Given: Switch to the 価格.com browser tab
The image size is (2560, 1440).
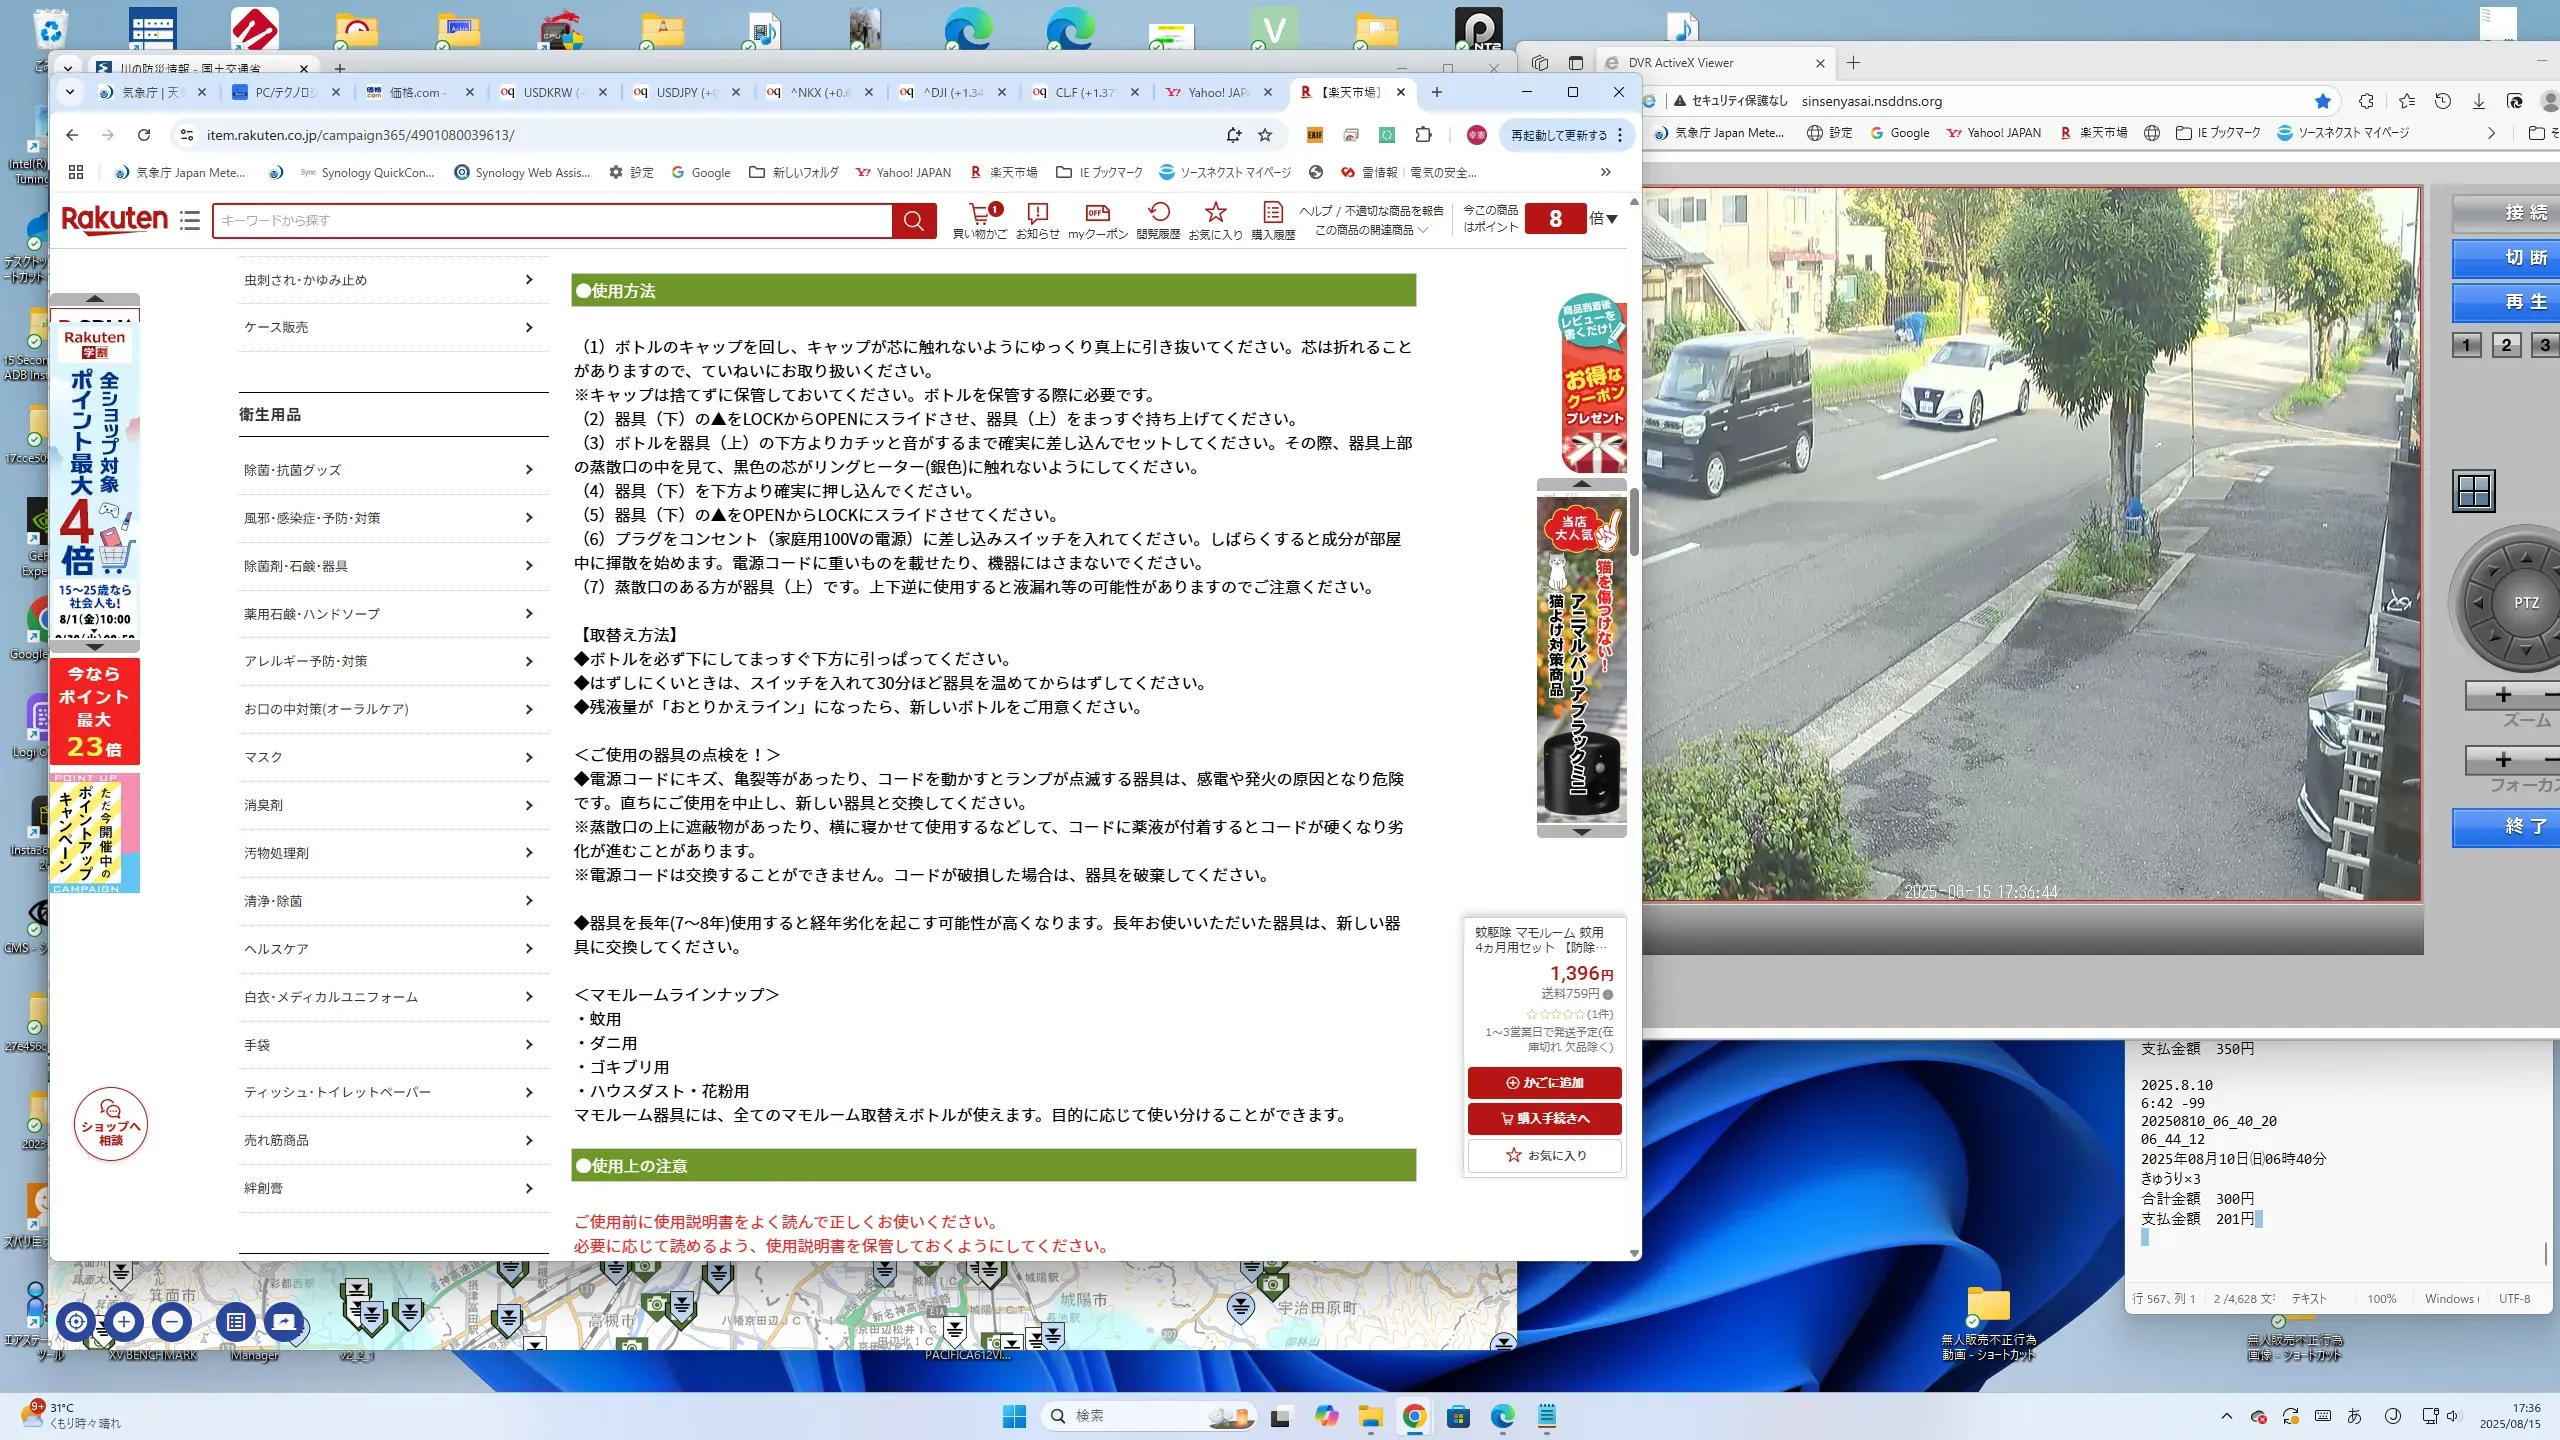Looking at the screenshot, I should (x=416, y=92).
